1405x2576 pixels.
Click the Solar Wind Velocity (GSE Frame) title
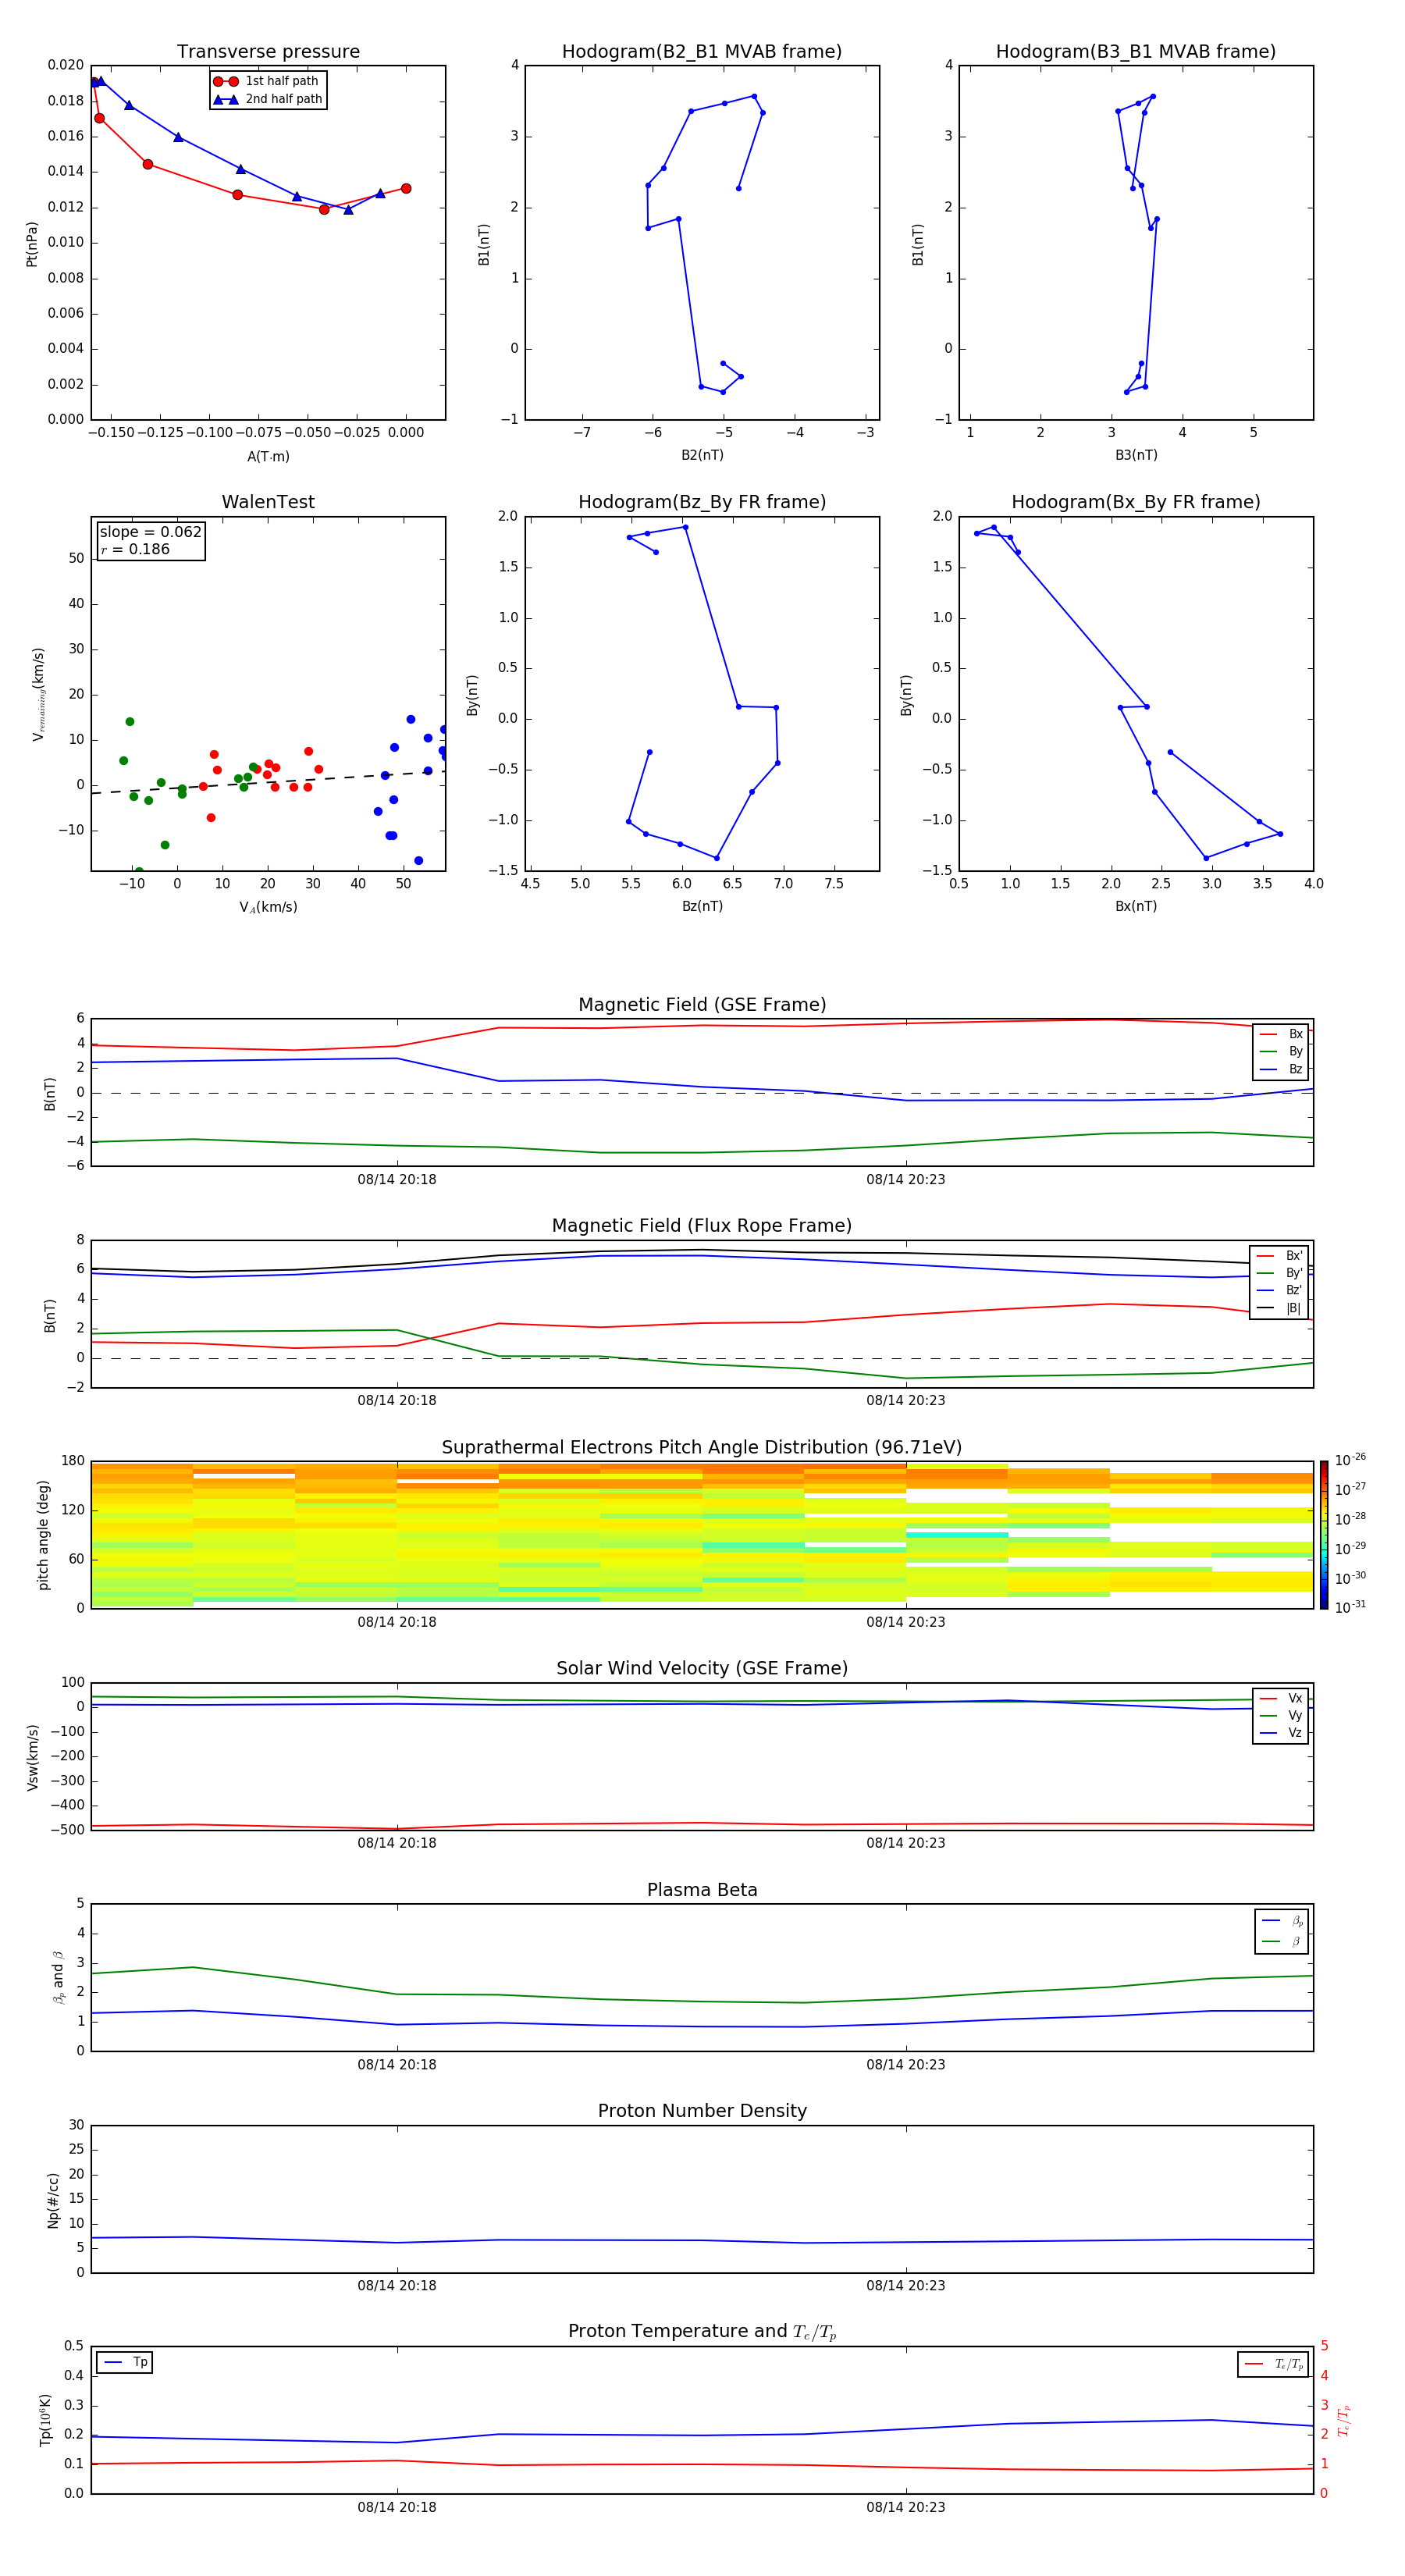(x=702, y=1668)
